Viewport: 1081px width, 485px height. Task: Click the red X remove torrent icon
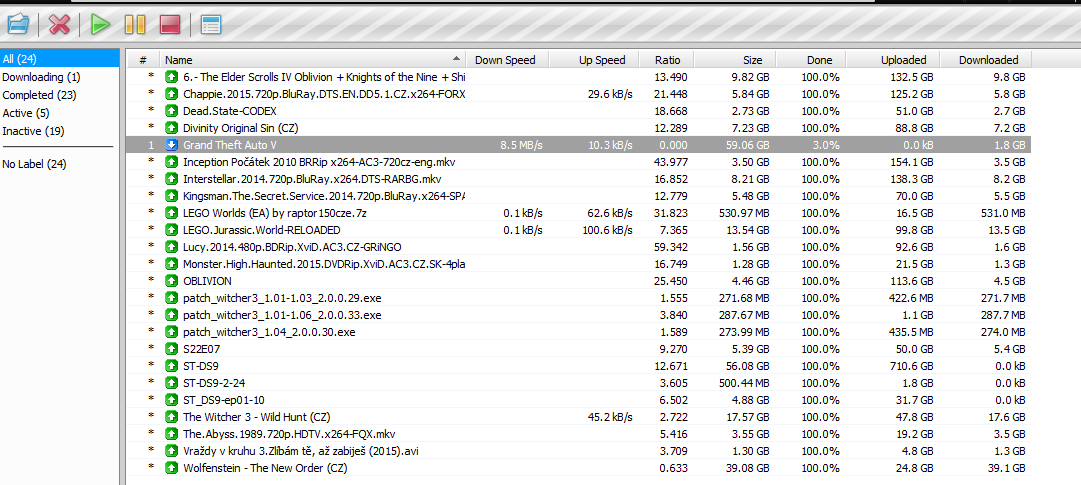click(x=60, y=25)
